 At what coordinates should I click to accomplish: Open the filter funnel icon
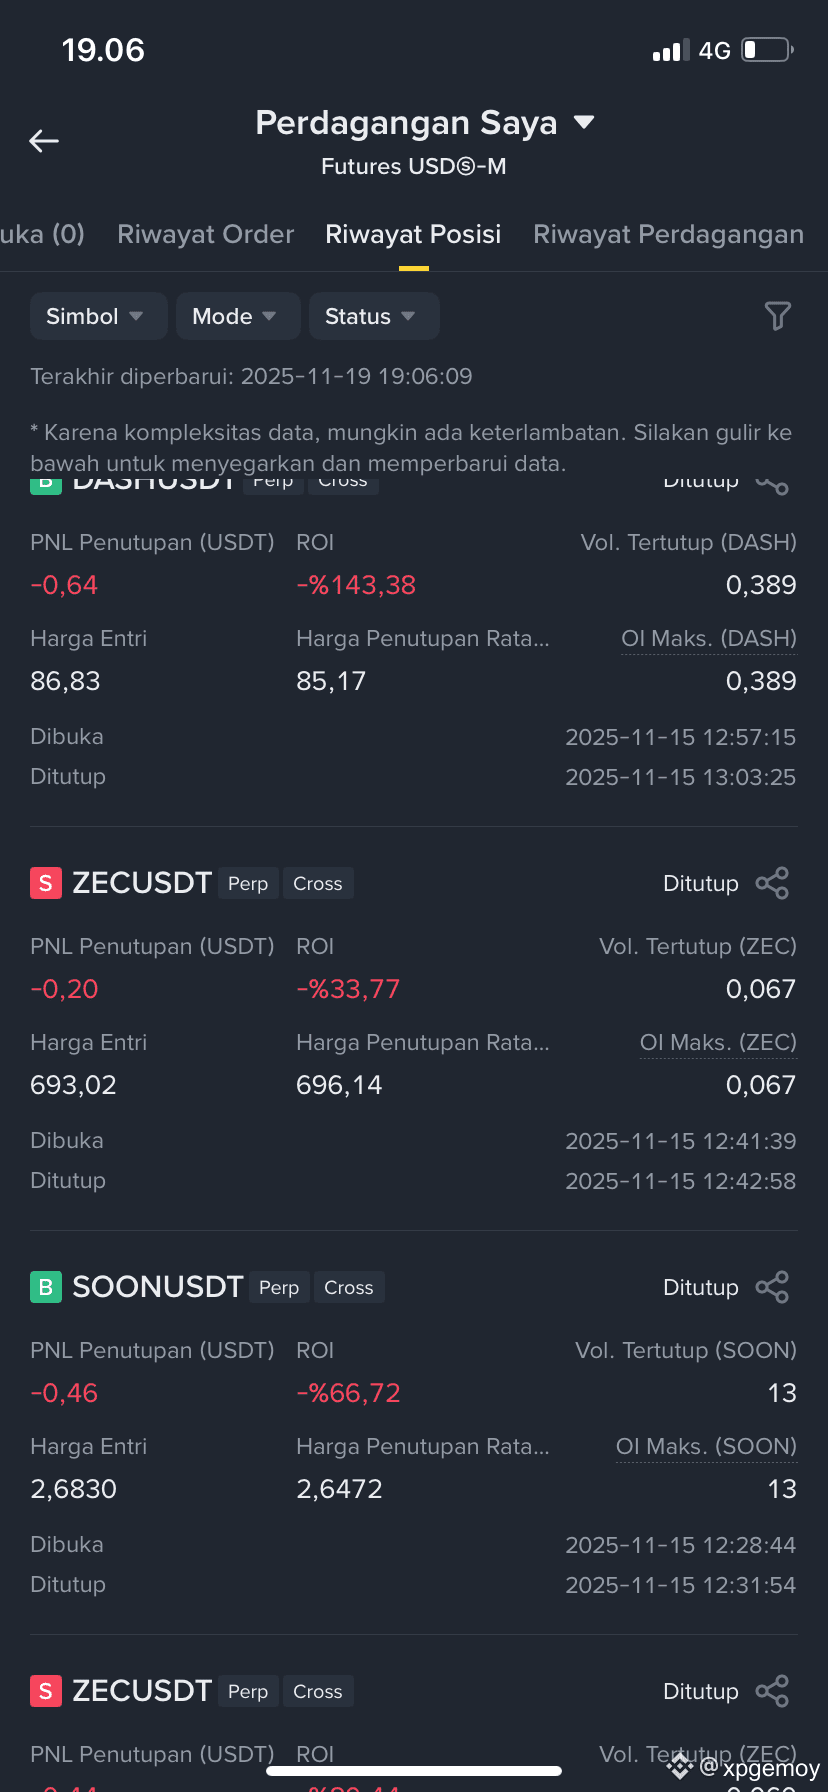777,316
